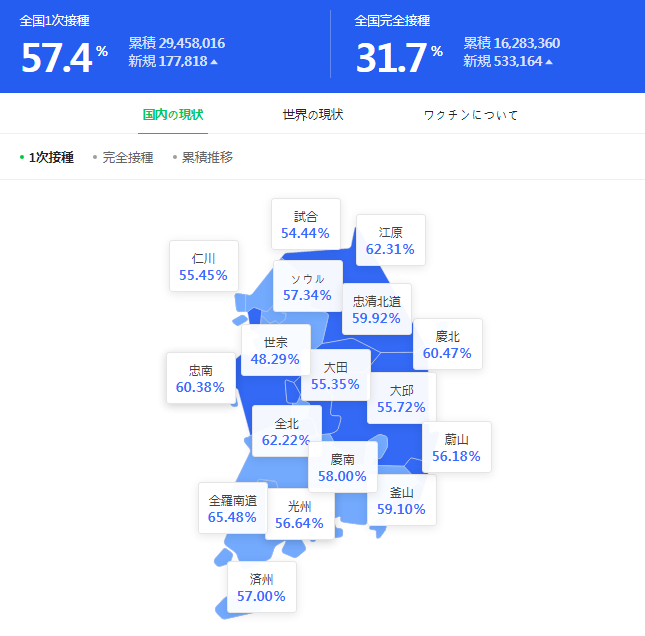Switch to the 世界の現状 tab

coord(313,115)
